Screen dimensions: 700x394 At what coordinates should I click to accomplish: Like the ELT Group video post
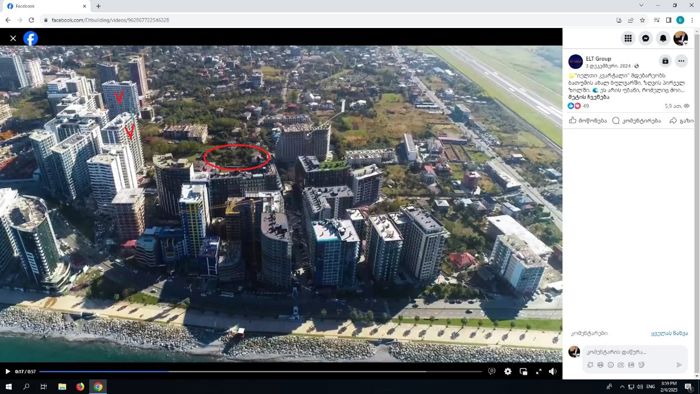(588, 120)
